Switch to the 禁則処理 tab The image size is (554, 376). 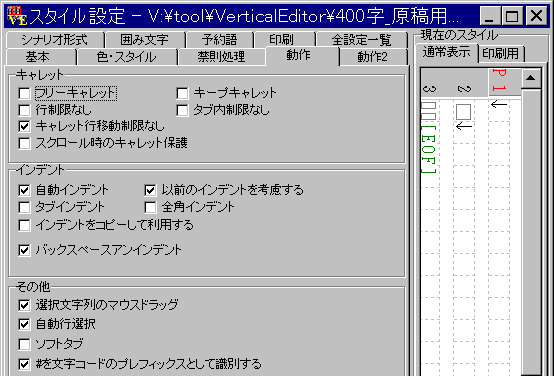(x=222, y=57)
